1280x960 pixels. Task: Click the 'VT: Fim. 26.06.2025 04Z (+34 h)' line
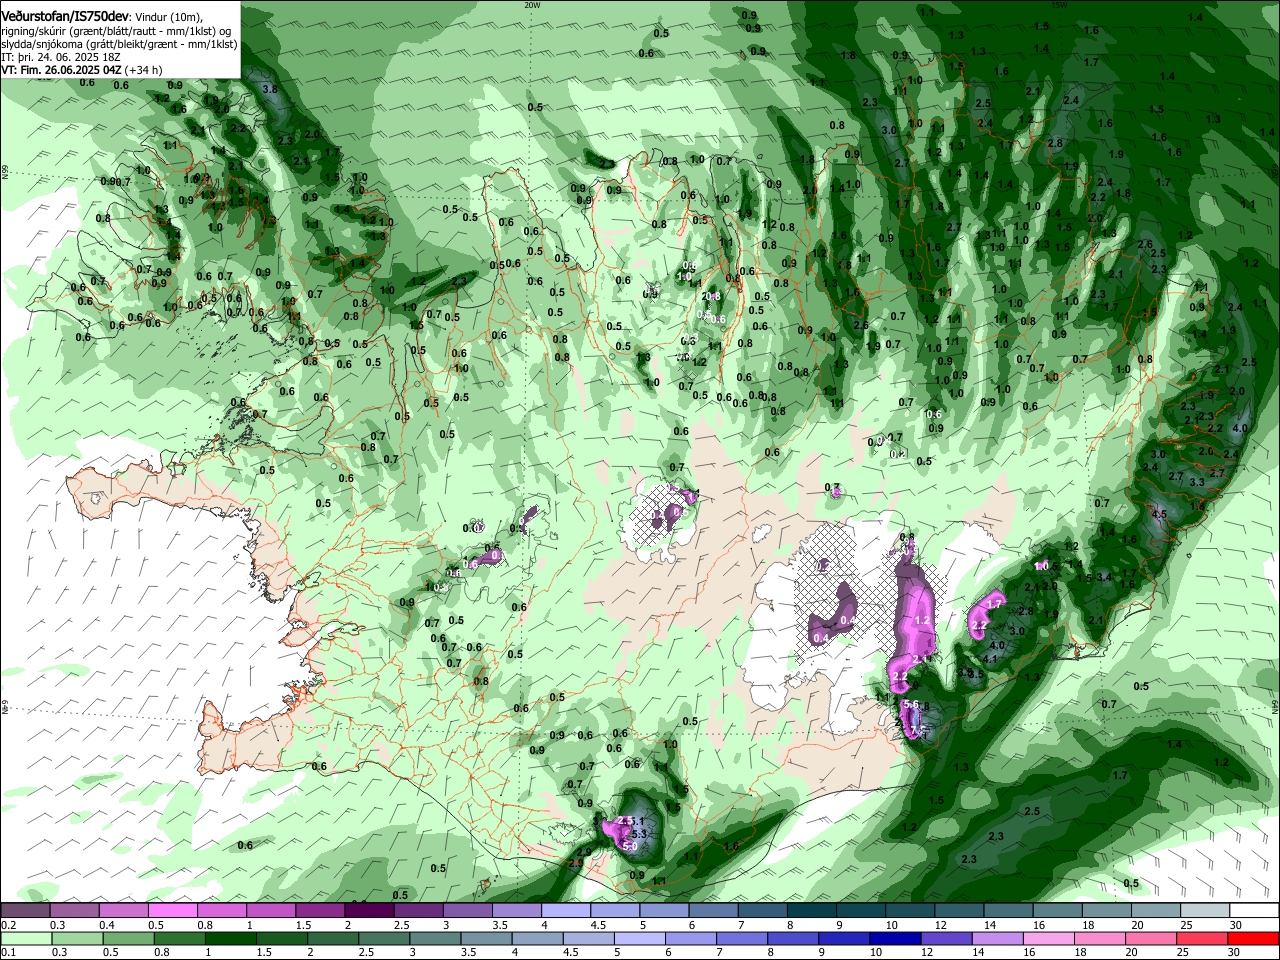pyautogui.click(x=82, y=70)
